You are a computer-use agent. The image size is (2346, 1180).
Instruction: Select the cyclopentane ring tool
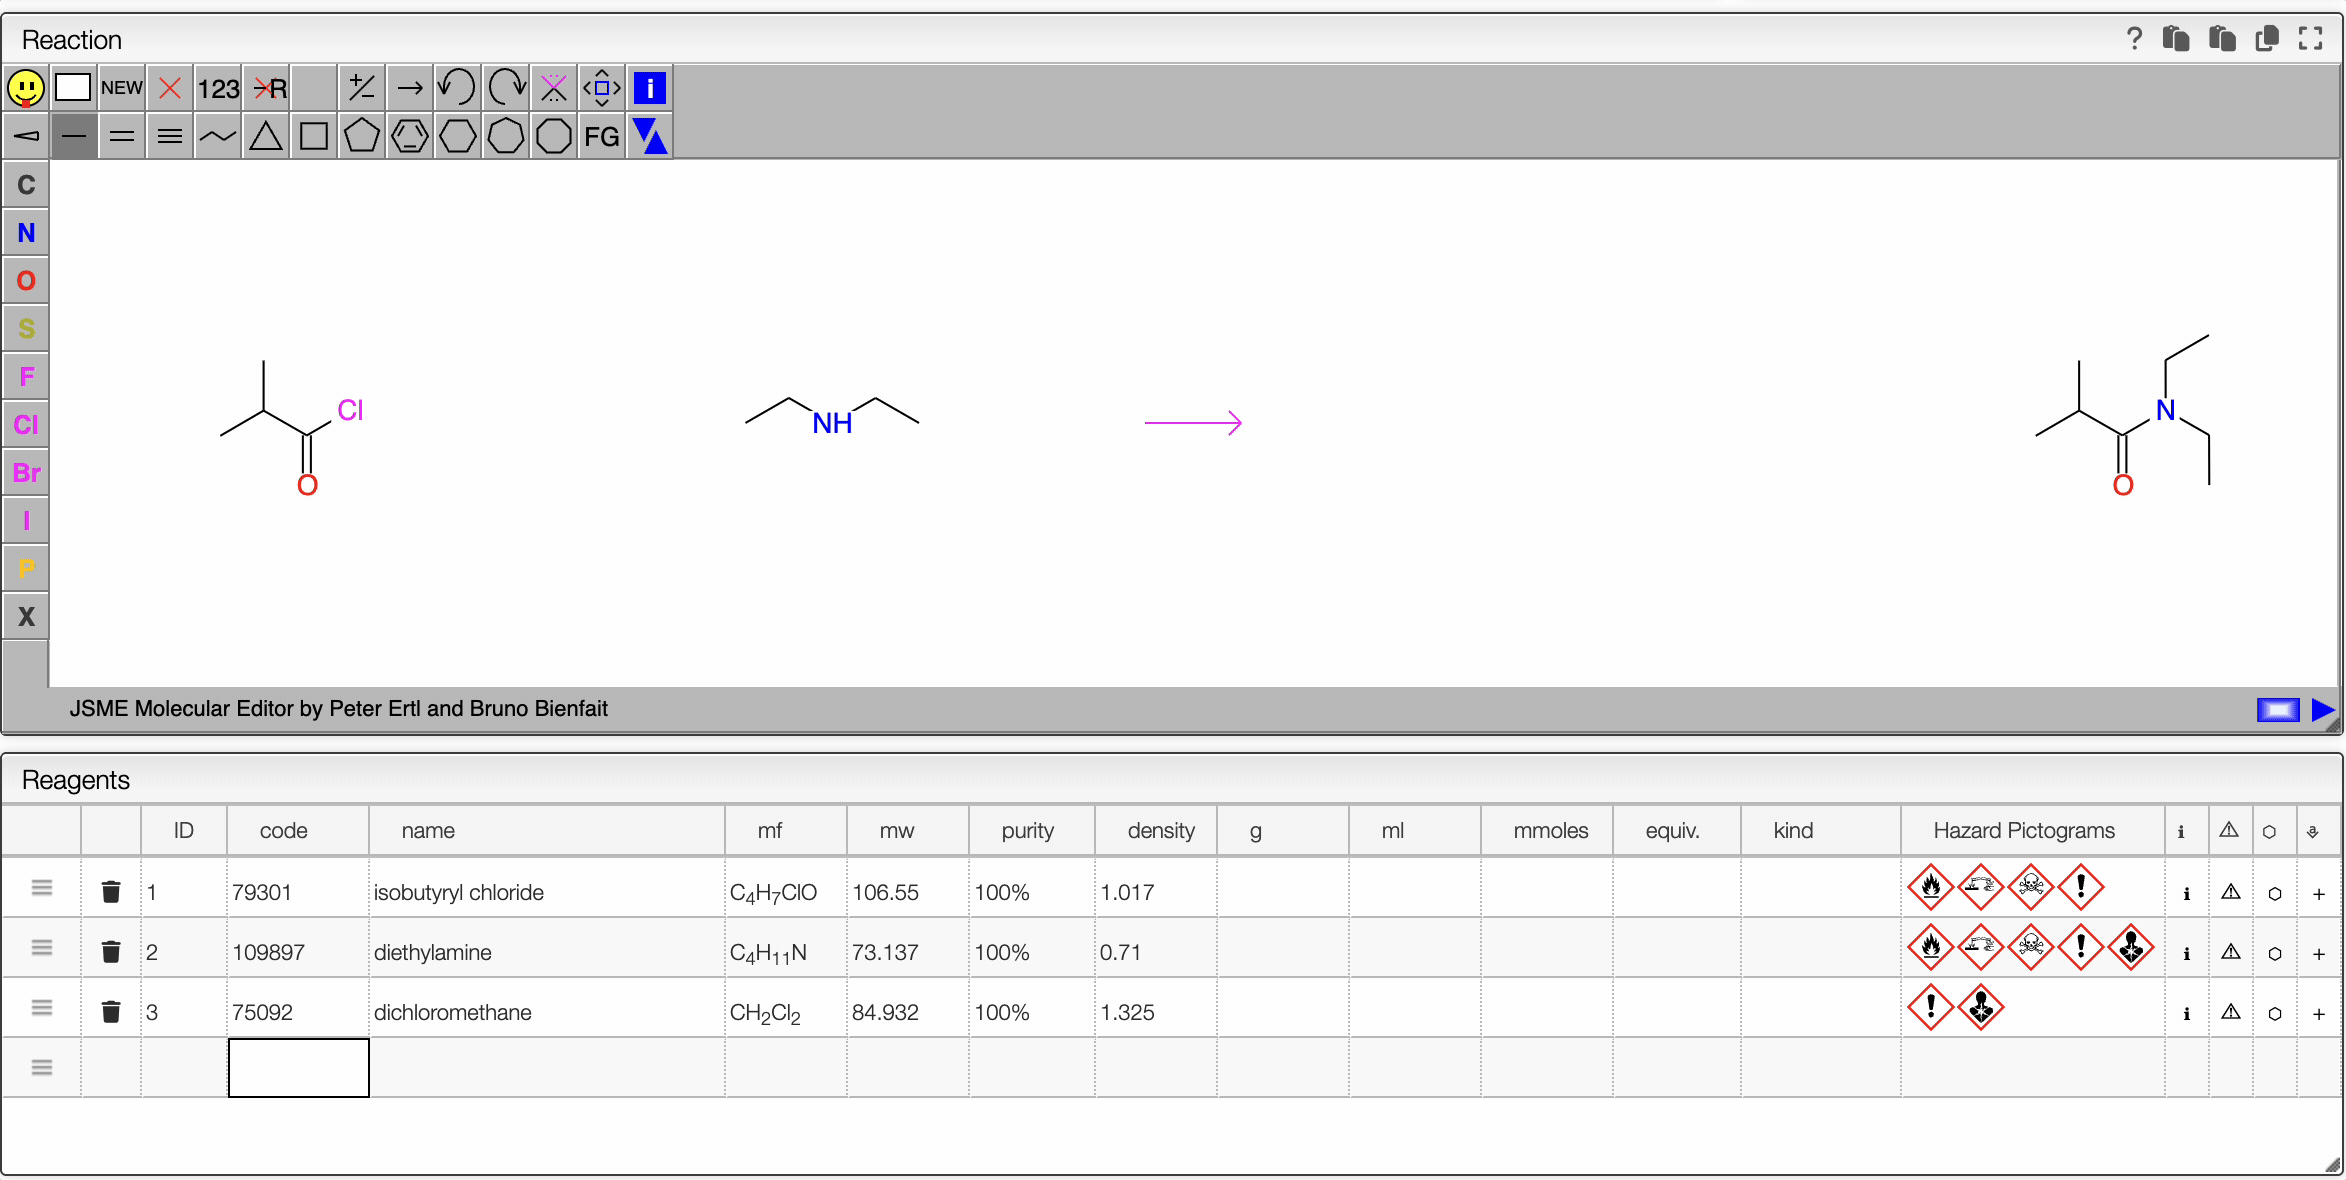(361, 136)
